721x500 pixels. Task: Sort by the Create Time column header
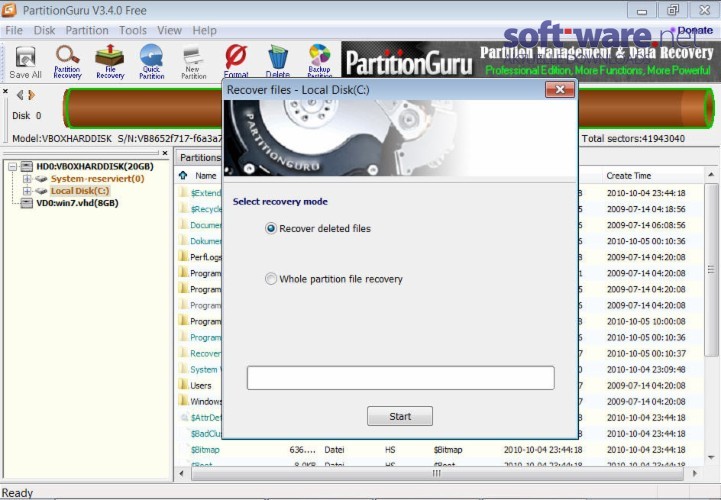(629, 175)
